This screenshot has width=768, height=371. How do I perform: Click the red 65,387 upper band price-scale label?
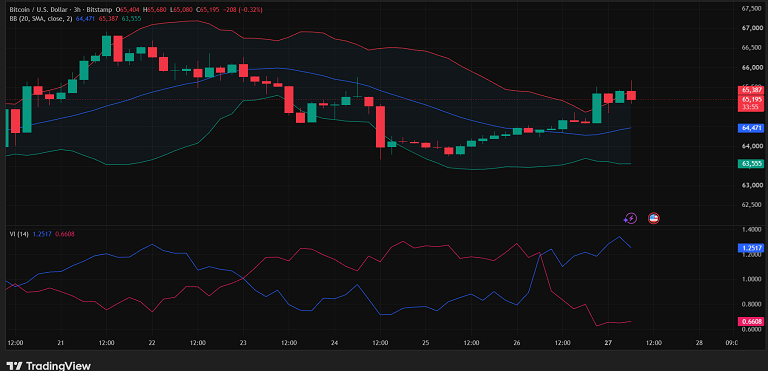(x=751, y=90)
